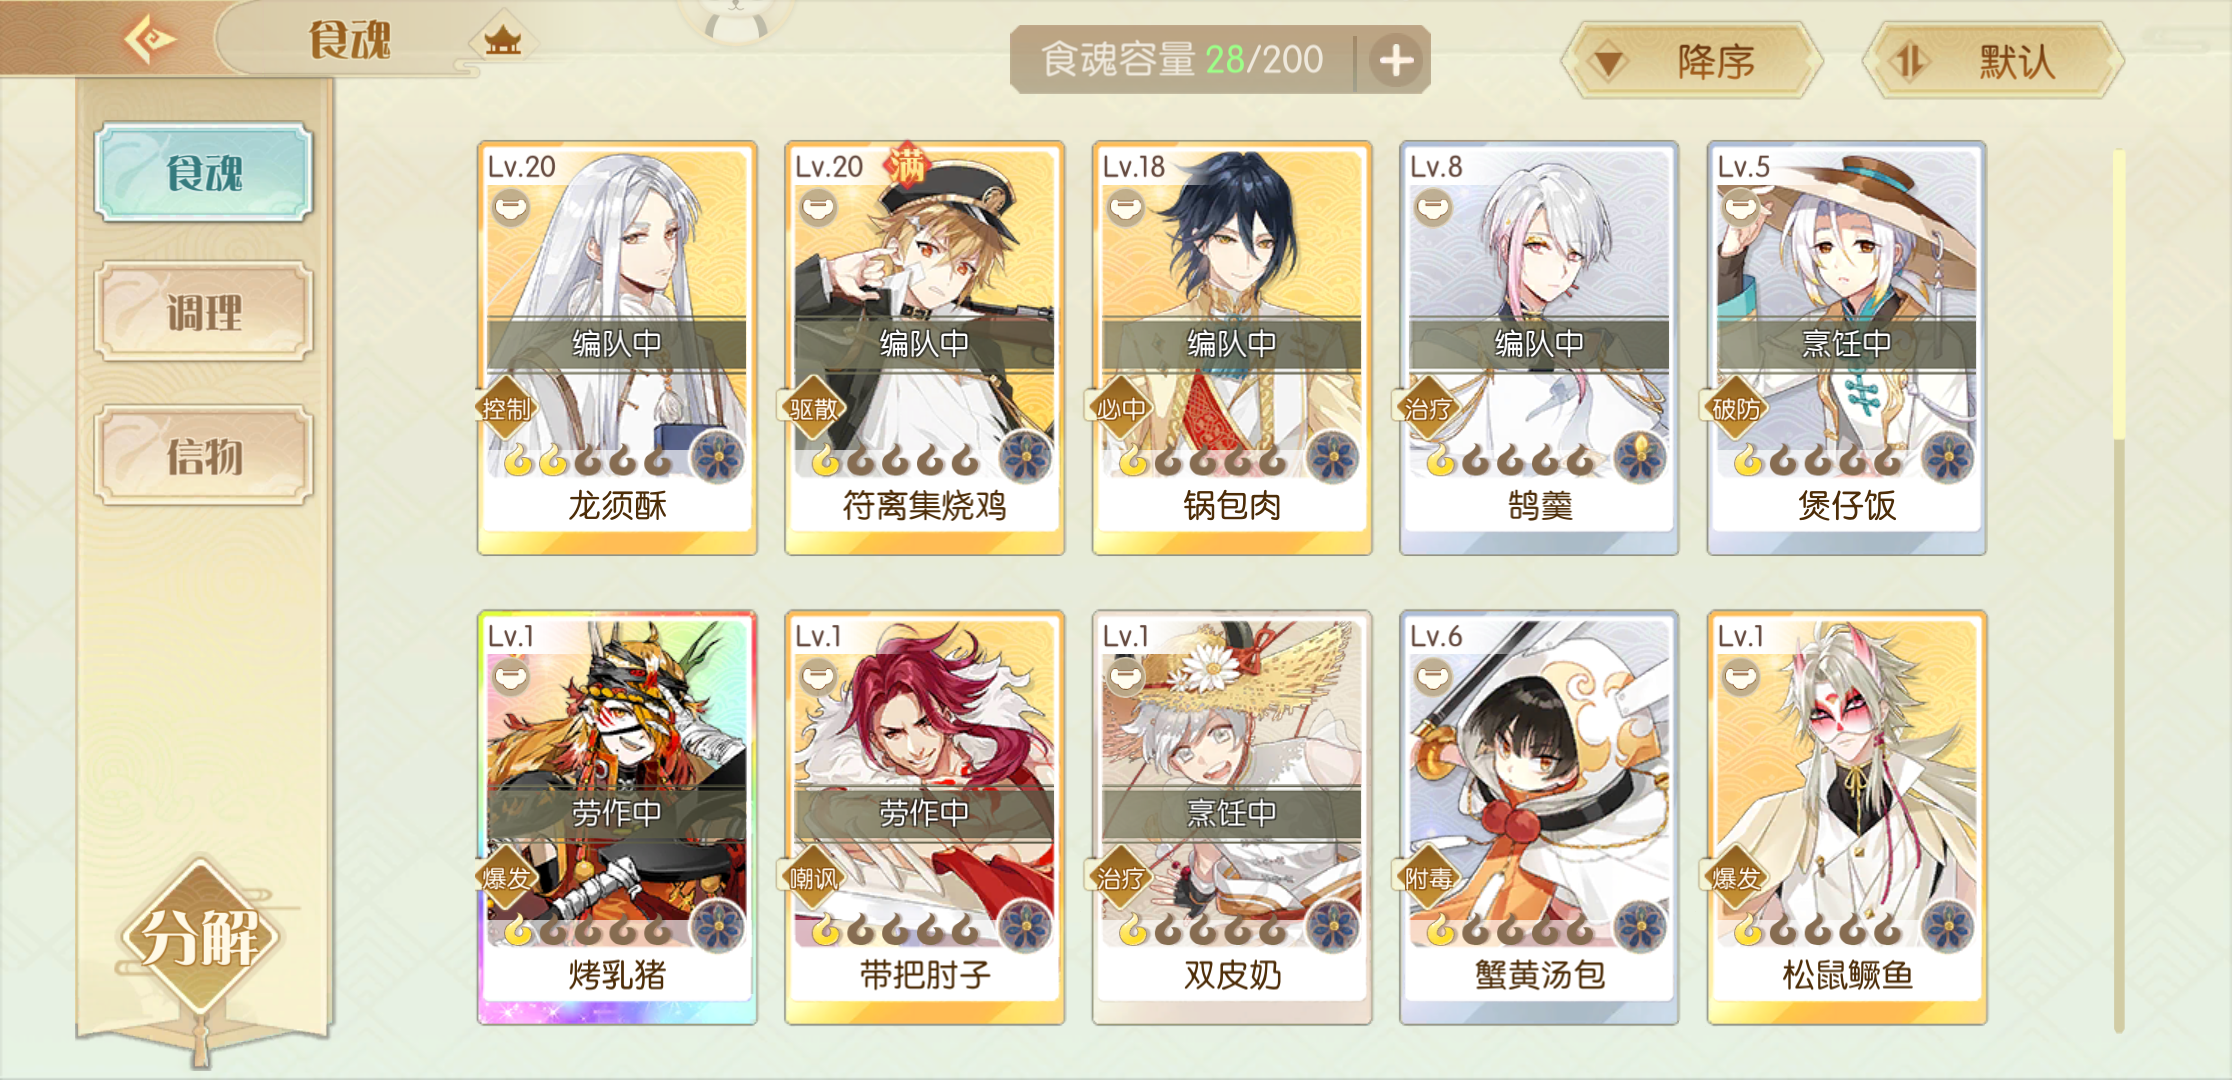The height and width of the screenshot is (1080, 2232).
Task: Click the 分解 button
Action: tap(201, 937)
